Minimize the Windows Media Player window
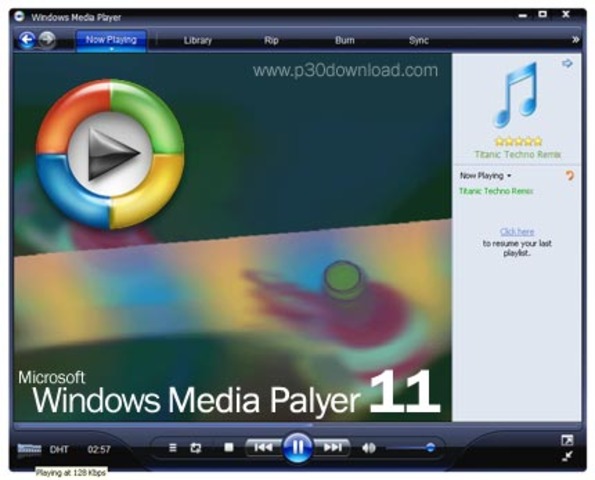The image size is (595, 480). pyautogui.click(x=523, y=16)
